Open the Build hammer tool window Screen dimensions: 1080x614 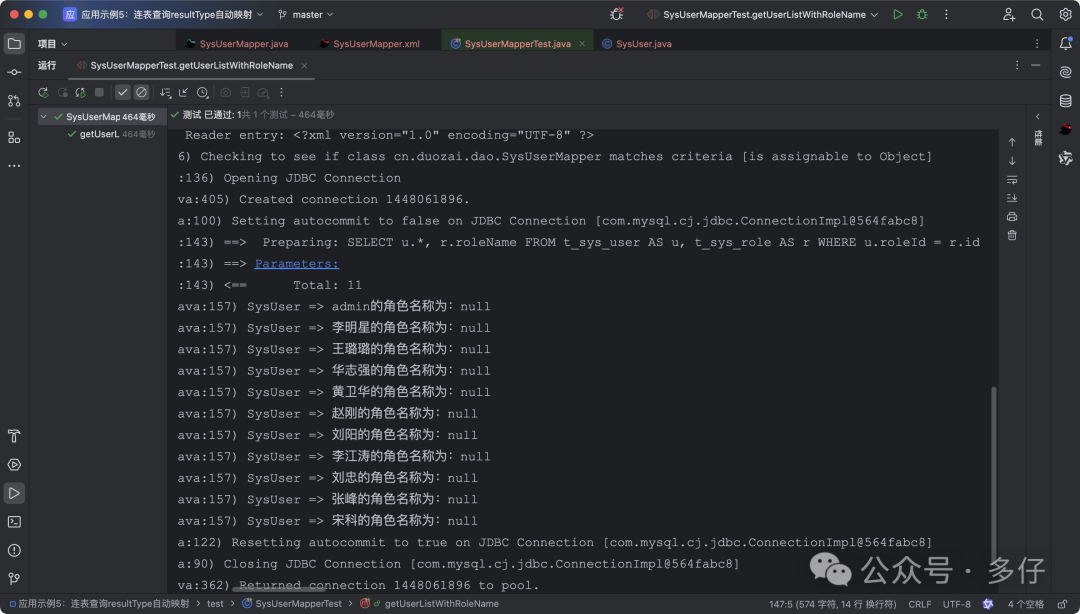(14, 436)
